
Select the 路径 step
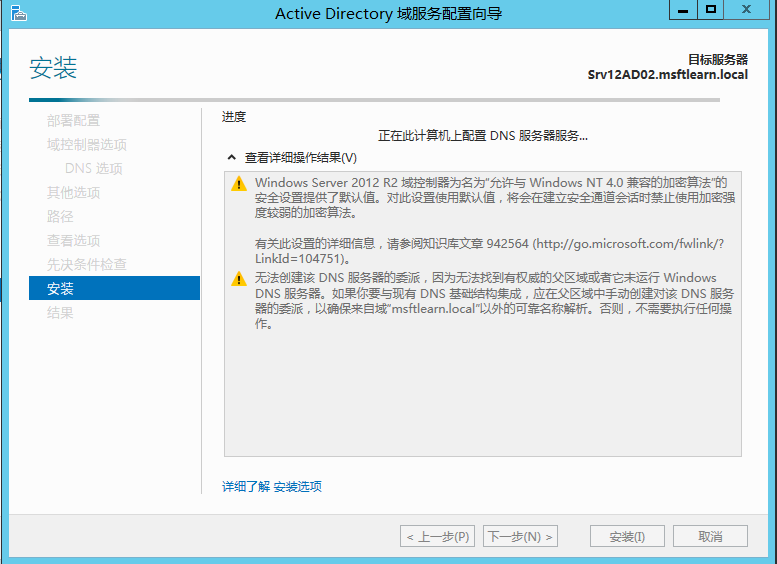60,216
